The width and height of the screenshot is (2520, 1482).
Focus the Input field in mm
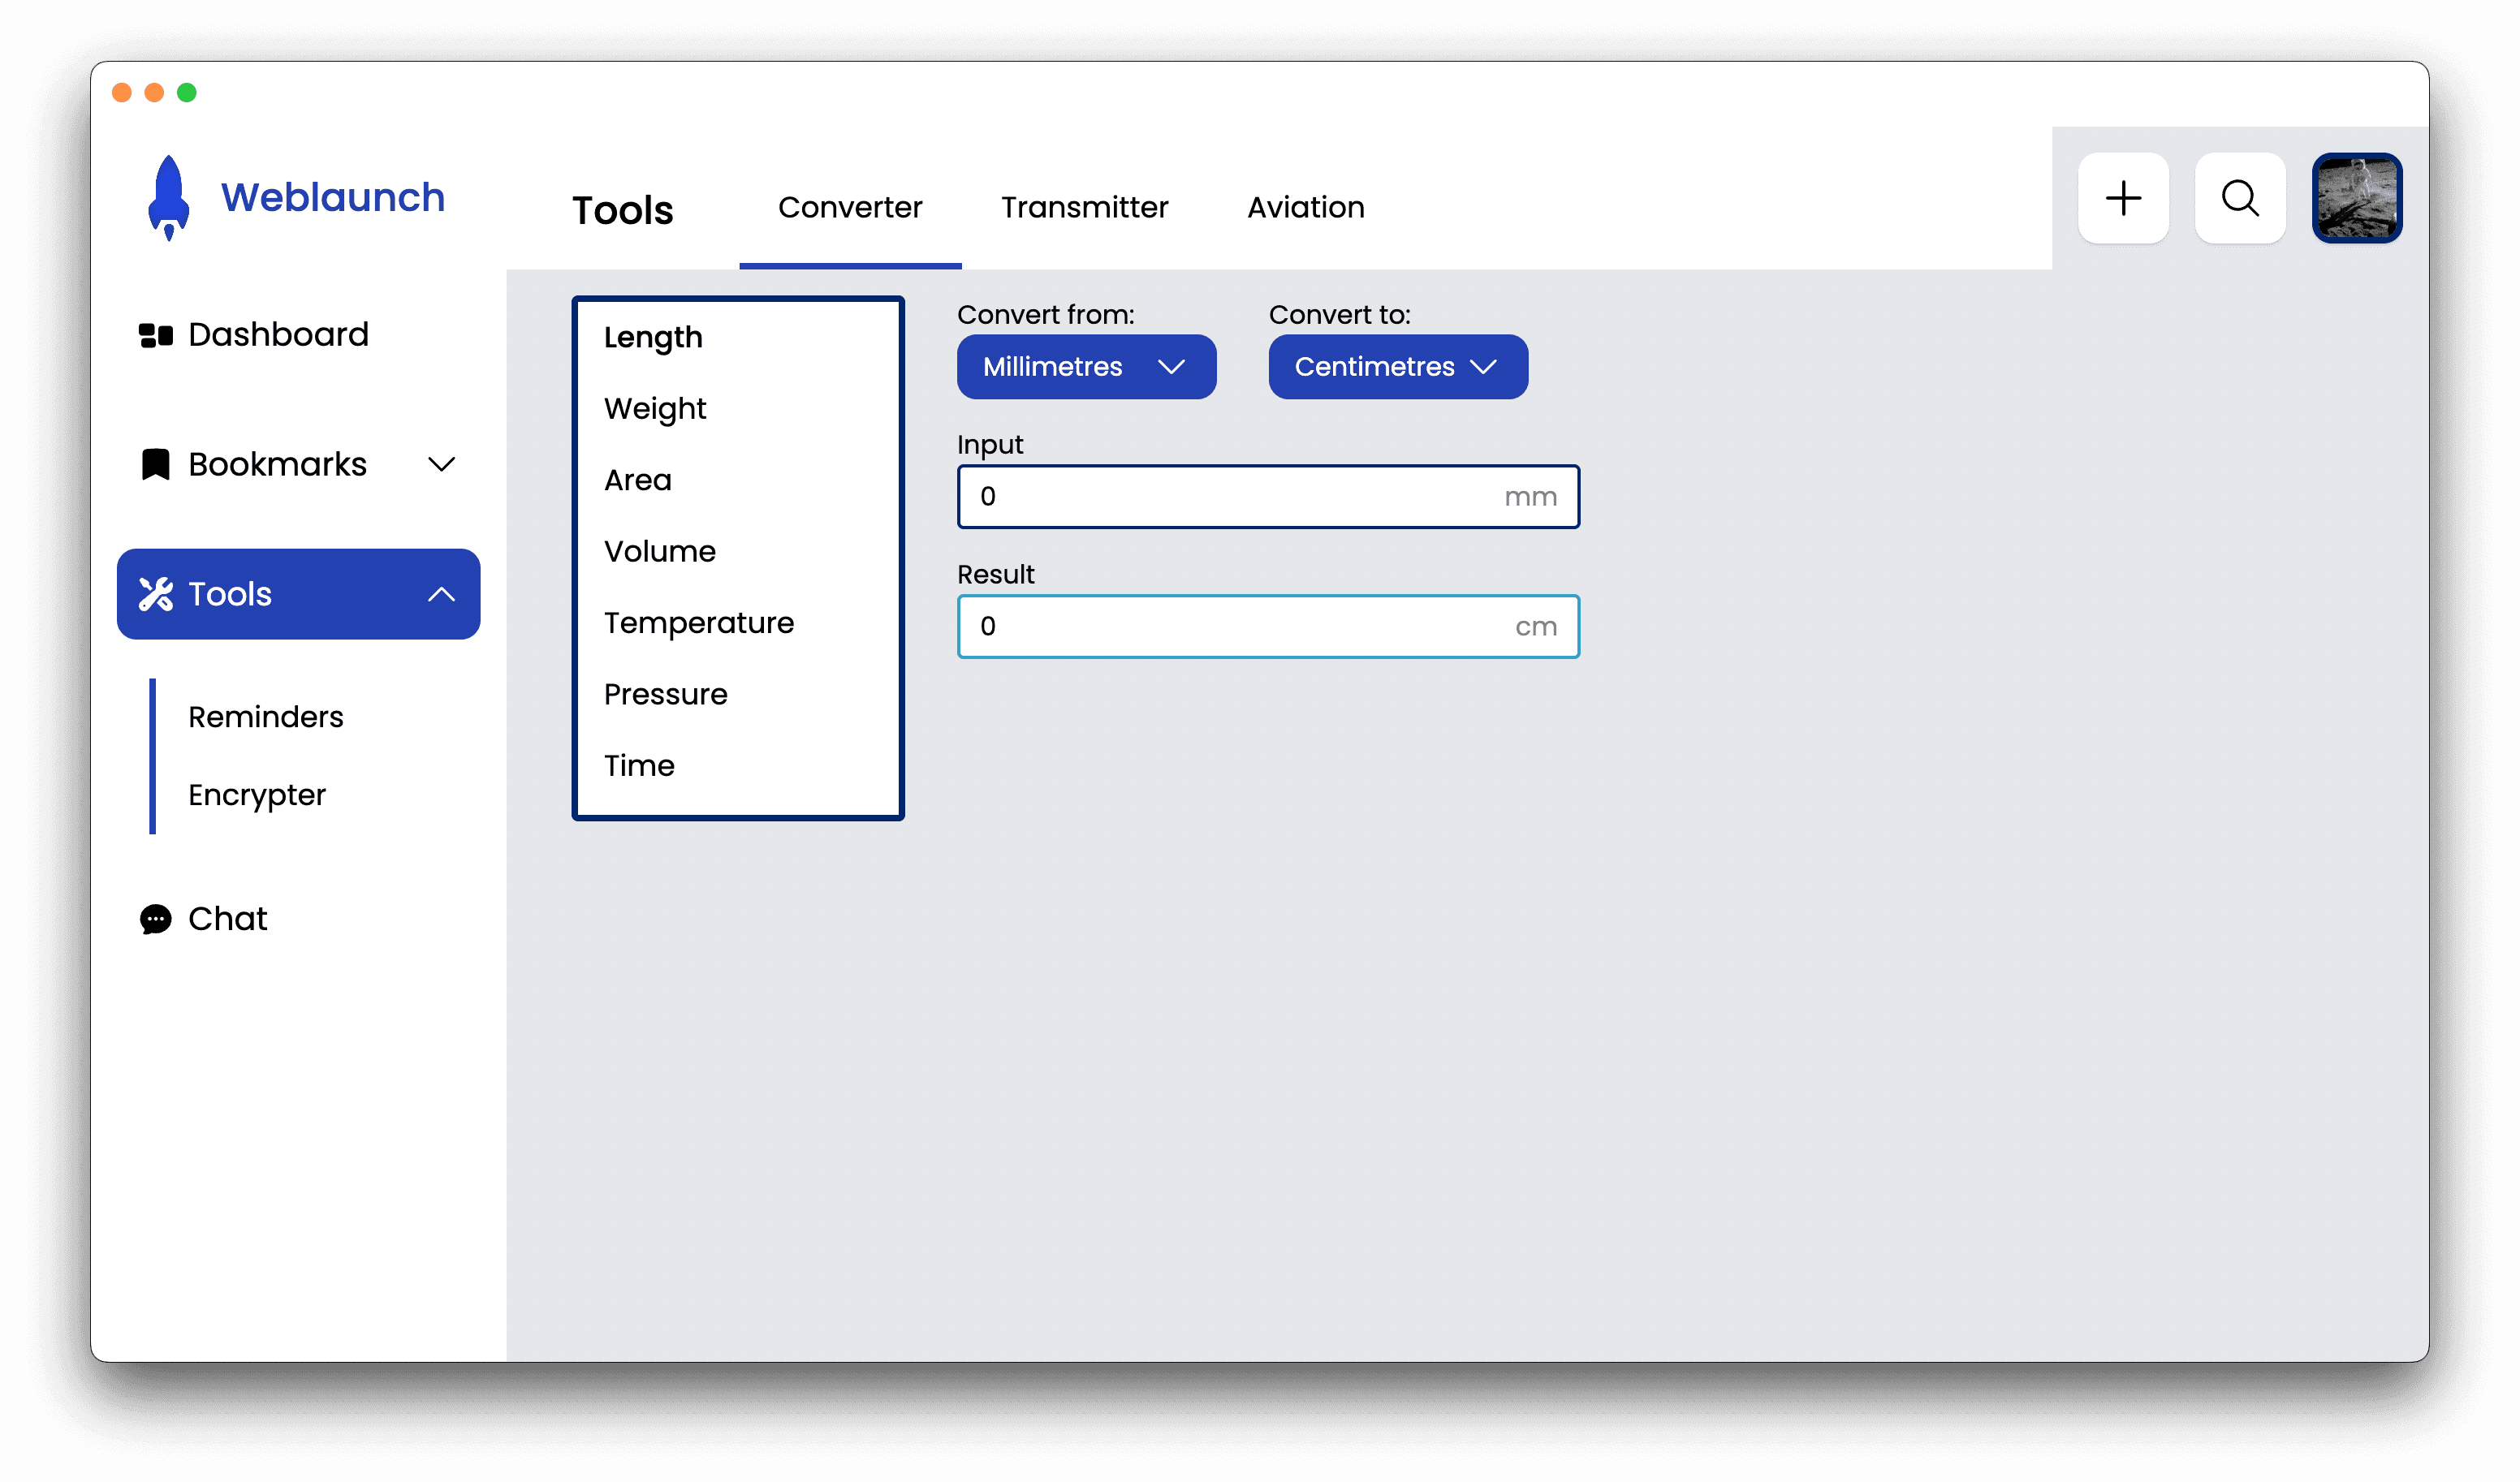(x=1268, y=497)
